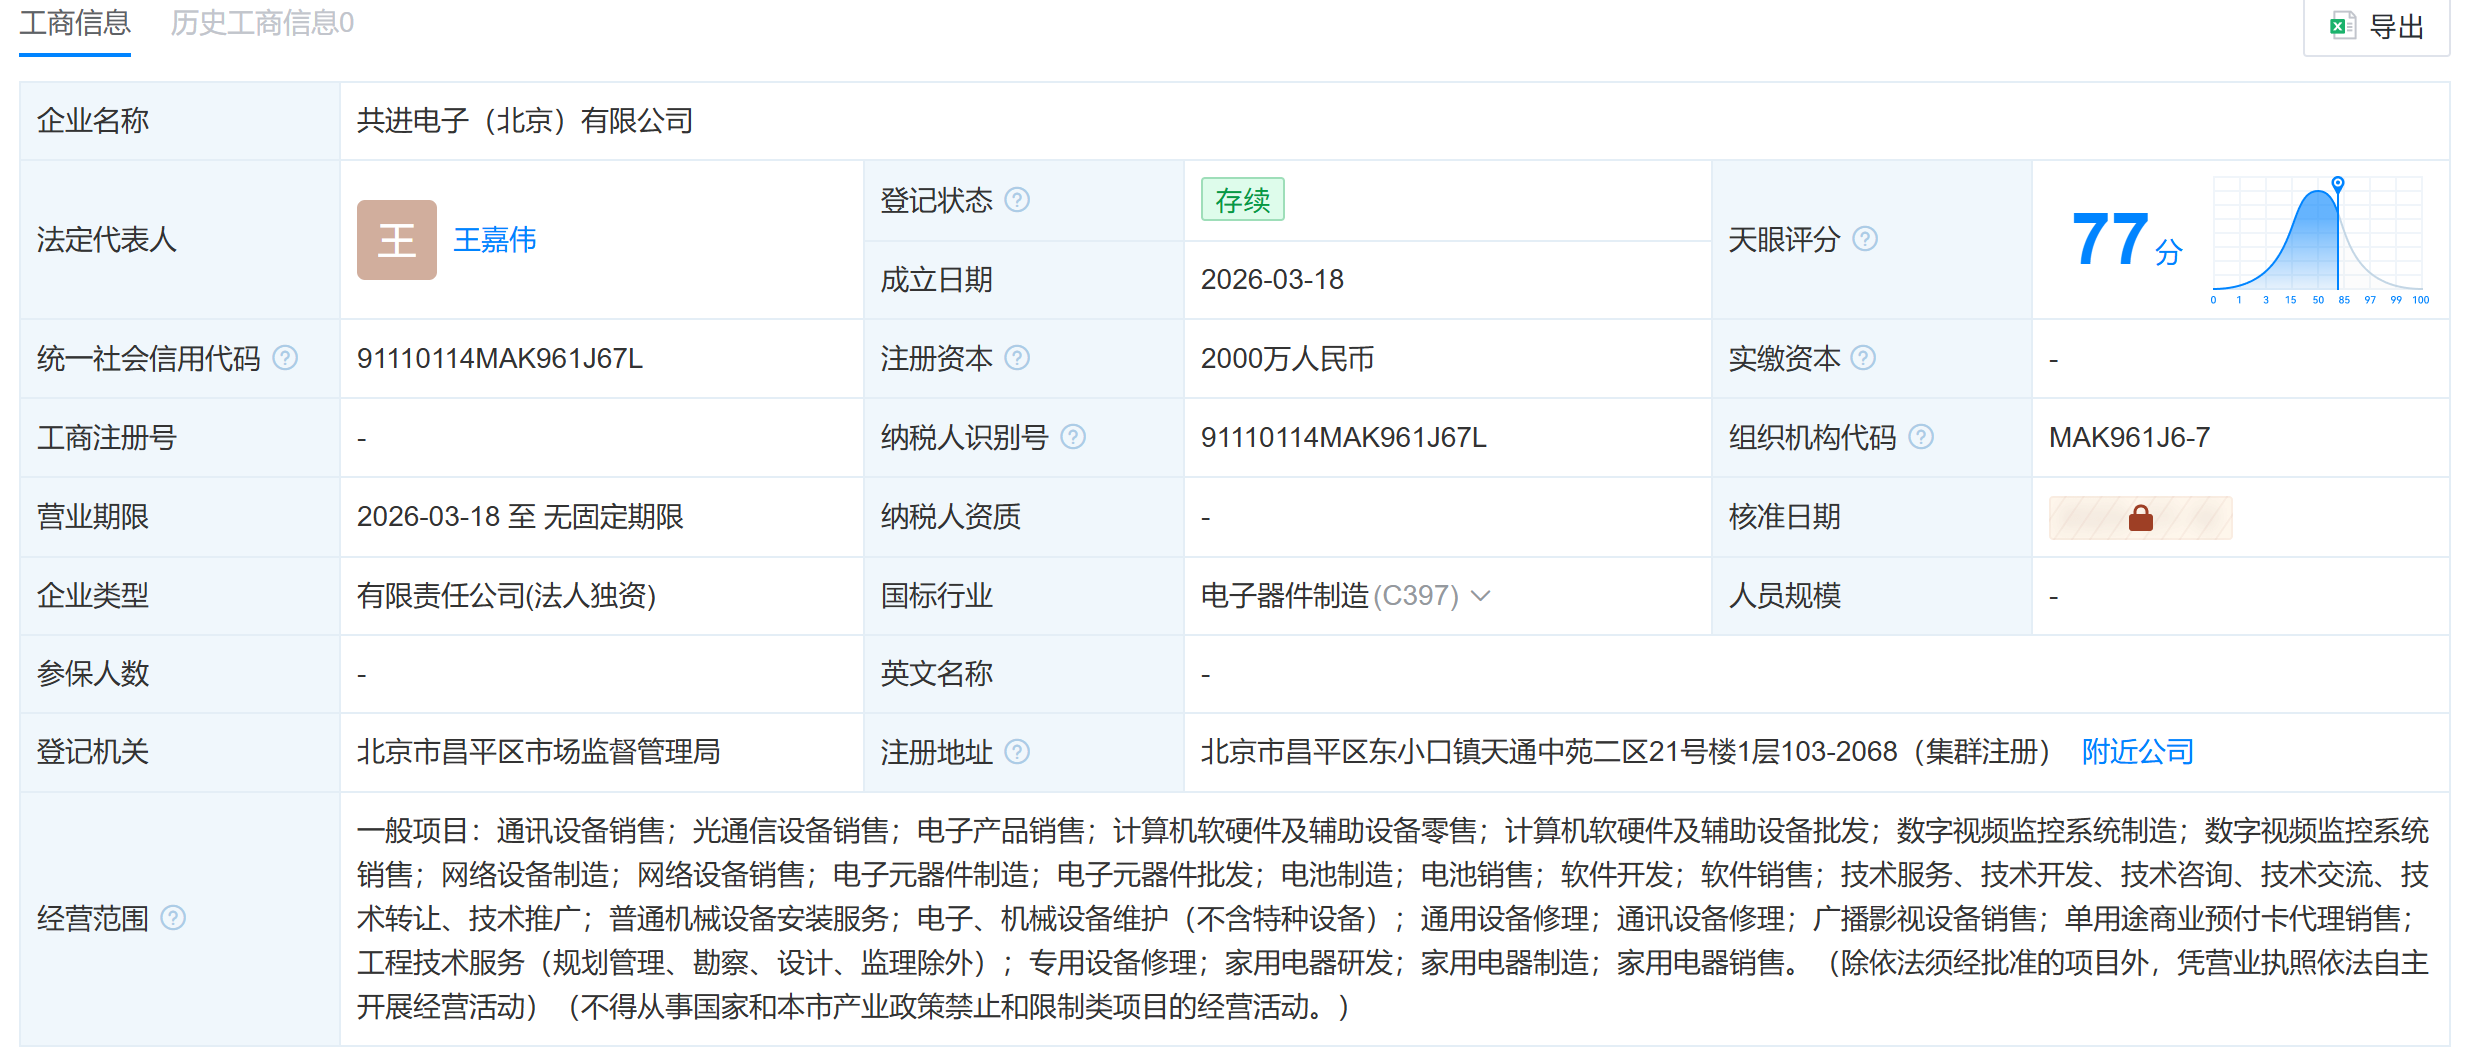The width and height of the screenshot is (2466, 1056).
Task: Expand the 电子器件制造 (C397) industry dropdown
Action: click(1481, 596)
